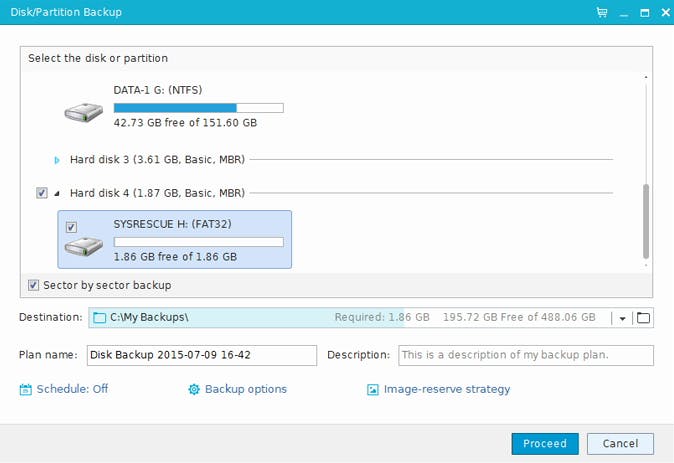The height and width of the screenshot is (463, 674).
Task: Open Image-reserve strategy link
Action: pos(447,389)
